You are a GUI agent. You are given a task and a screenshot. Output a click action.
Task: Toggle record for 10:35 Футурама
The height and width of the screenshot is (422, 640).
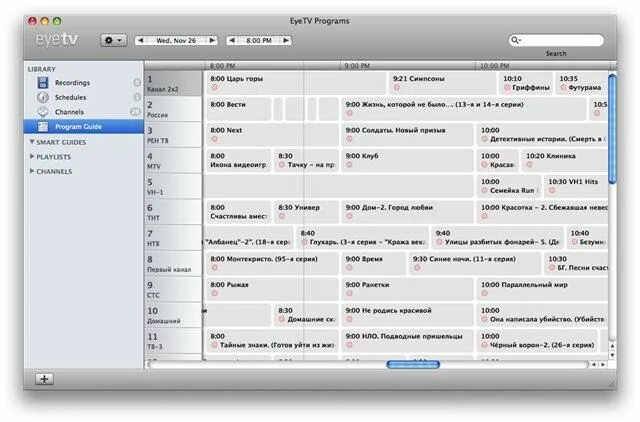(x=563, y=88)
